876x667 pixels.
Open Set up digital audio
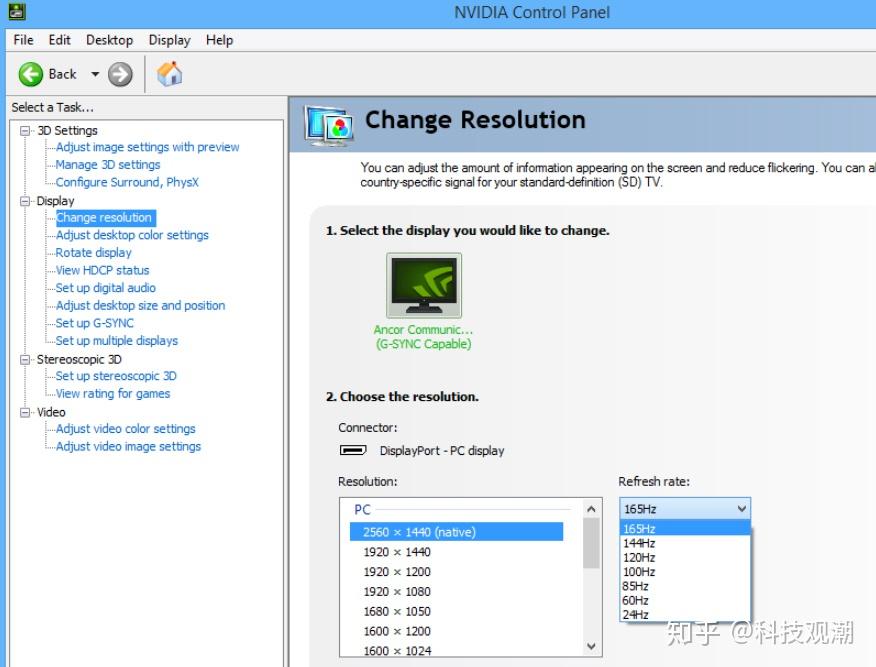(106, 288)
